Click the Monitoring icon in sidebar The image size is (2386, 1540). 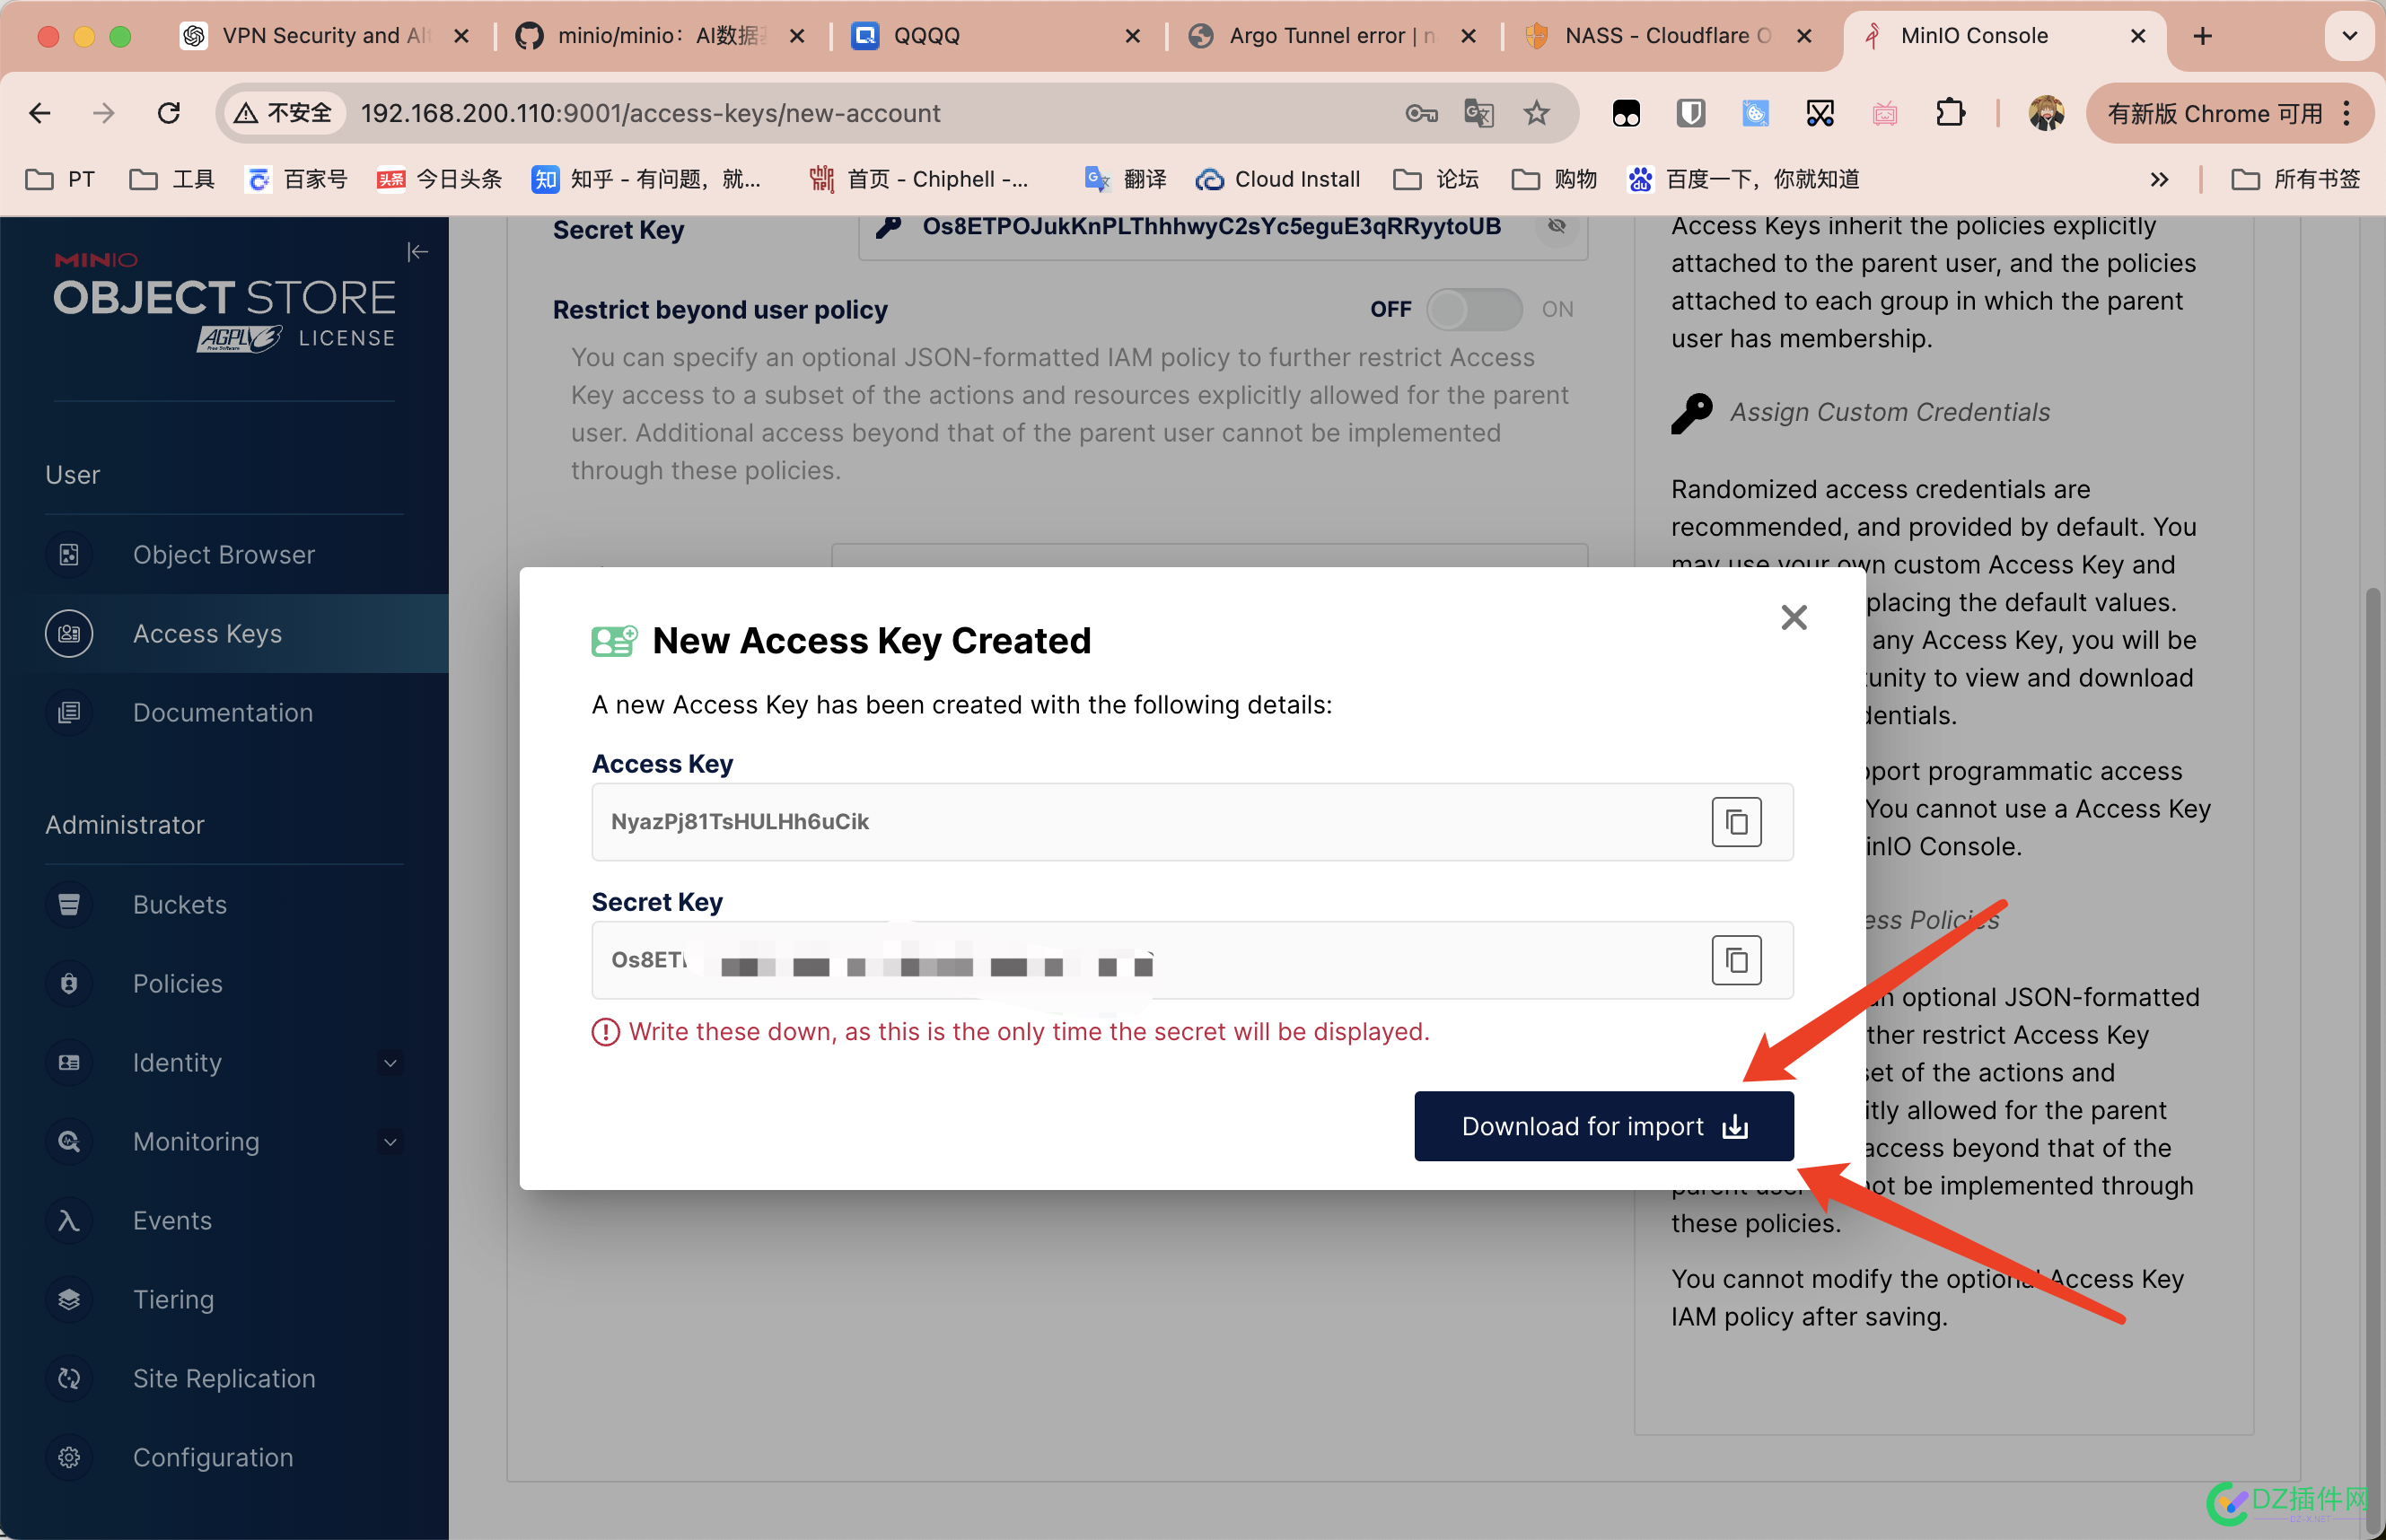click(x=66, y=1141)
